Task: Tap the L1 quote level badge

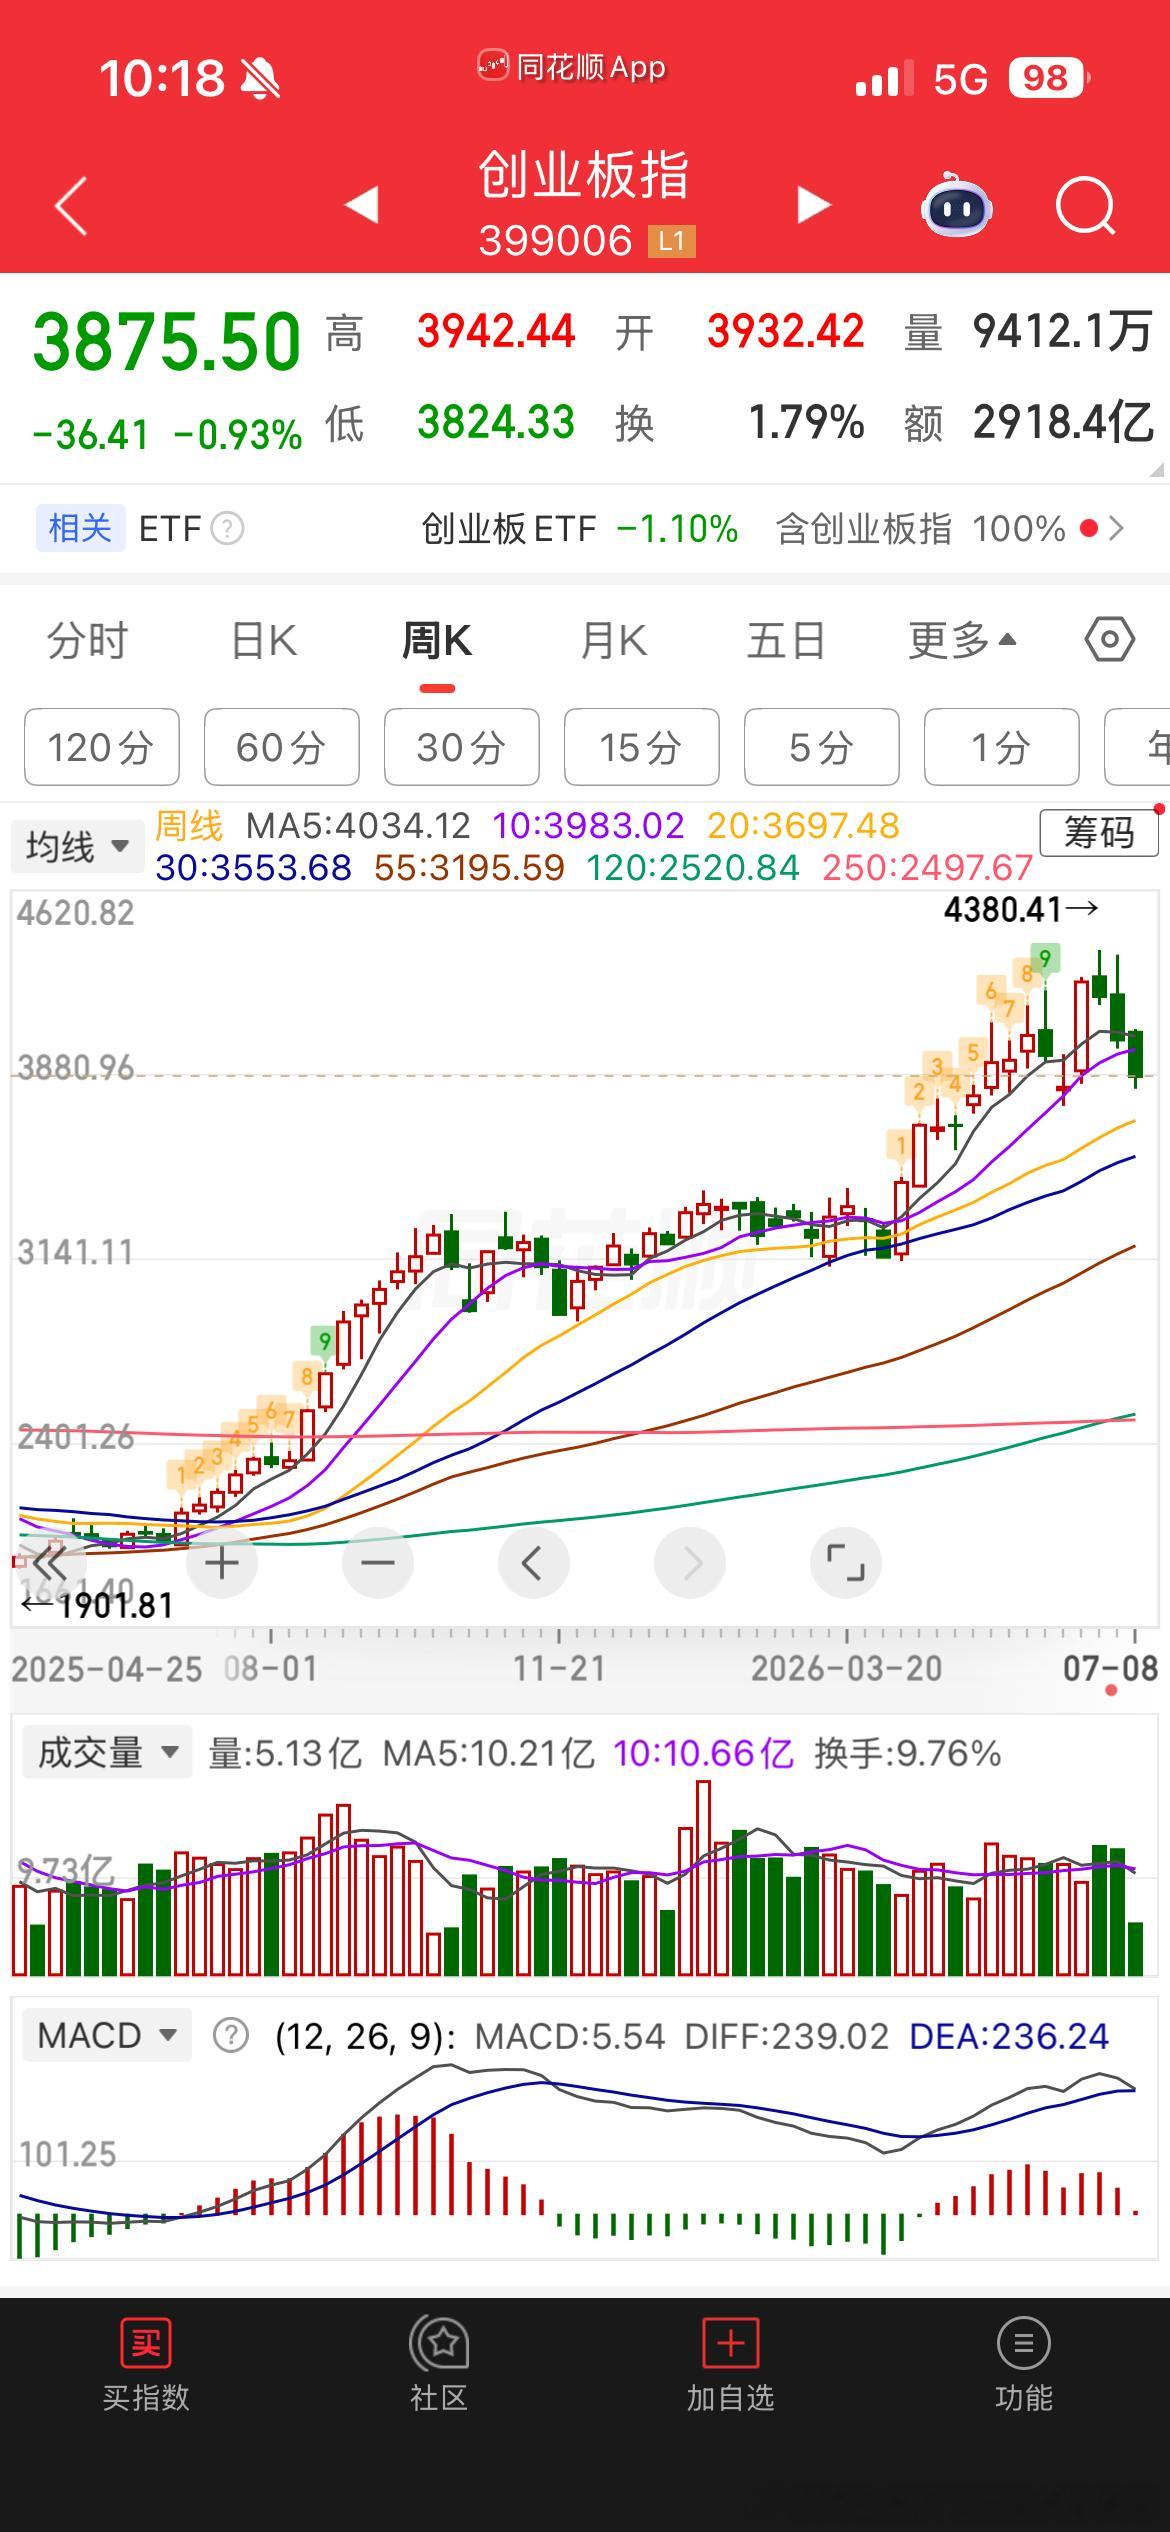Action: [671, 241]
